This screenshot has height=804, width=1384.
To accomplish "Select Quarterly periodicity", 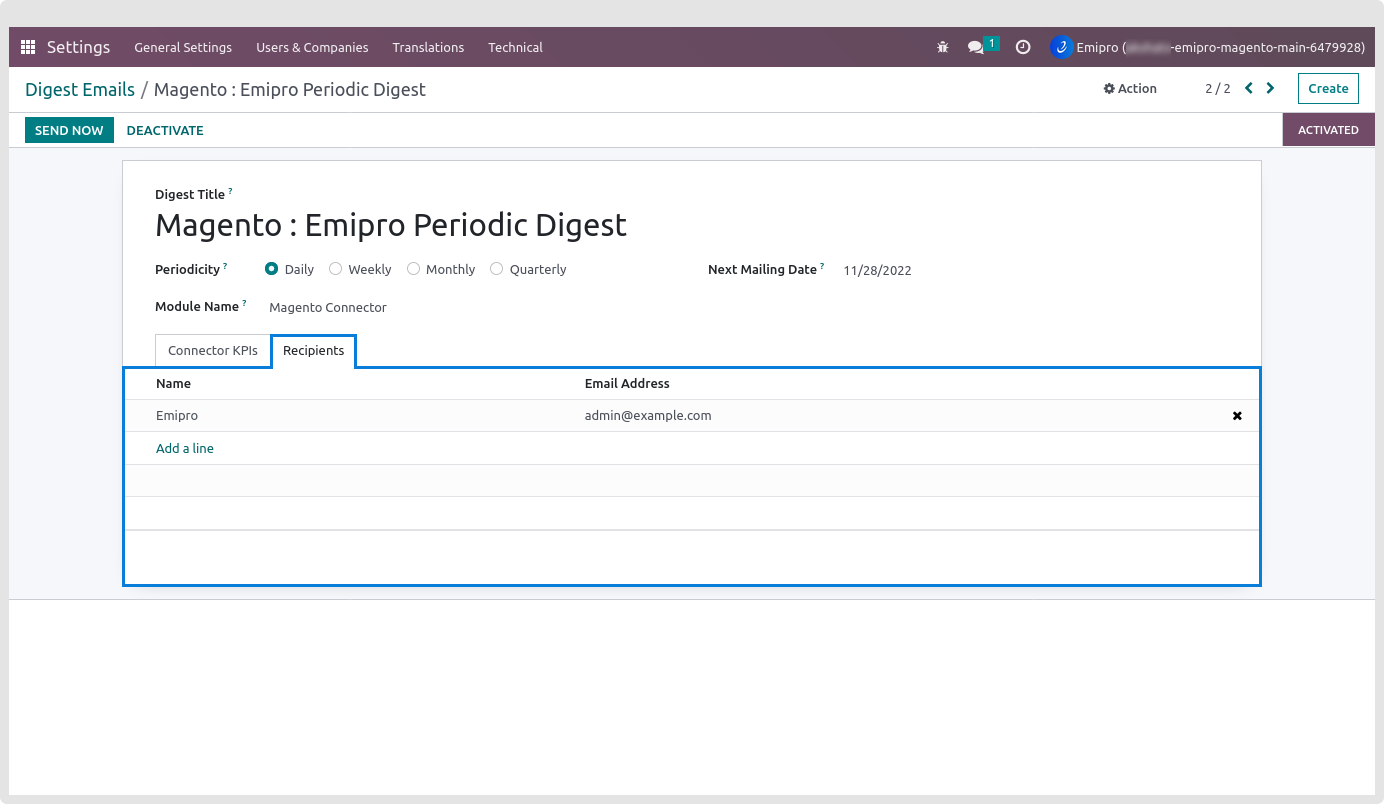I will 497,269.
